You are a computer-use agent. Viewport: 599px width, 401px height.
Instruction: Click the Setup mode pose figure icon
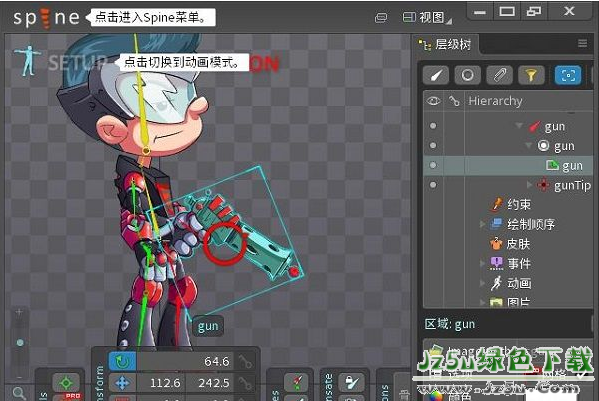point(27,61)
